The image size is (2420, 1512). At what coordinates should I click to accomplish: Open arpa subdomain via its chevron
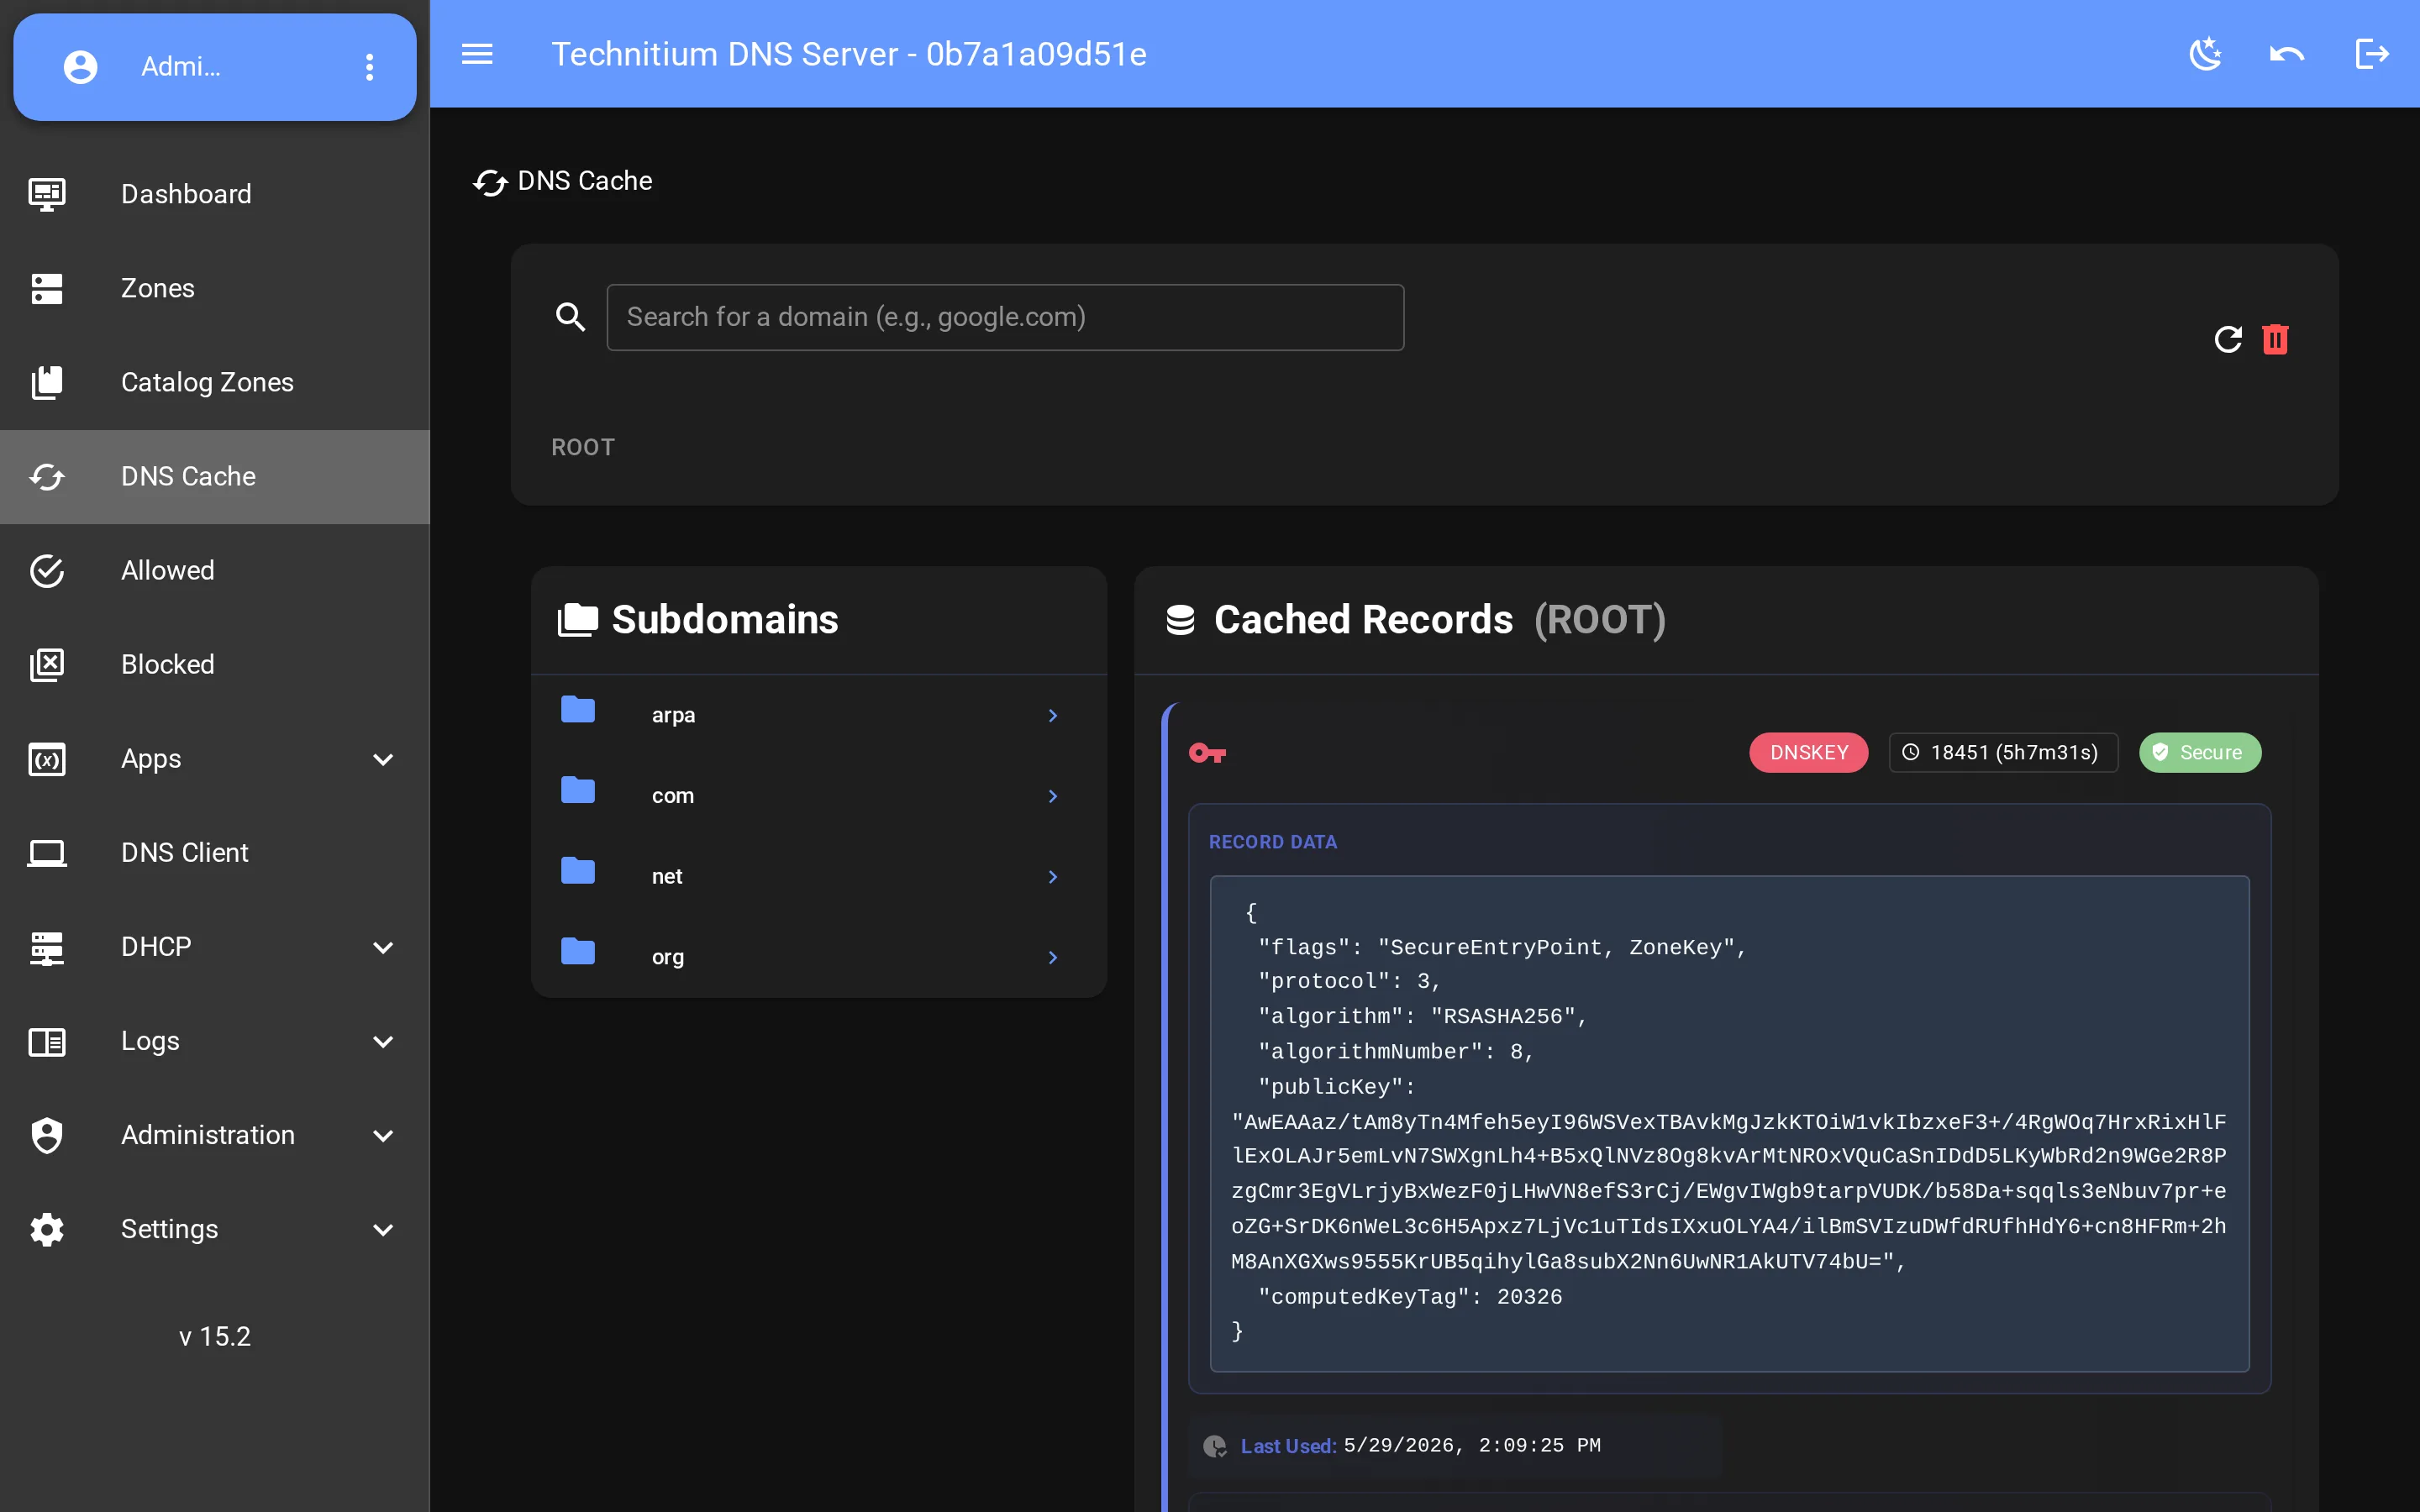(x=1052, y=715)
